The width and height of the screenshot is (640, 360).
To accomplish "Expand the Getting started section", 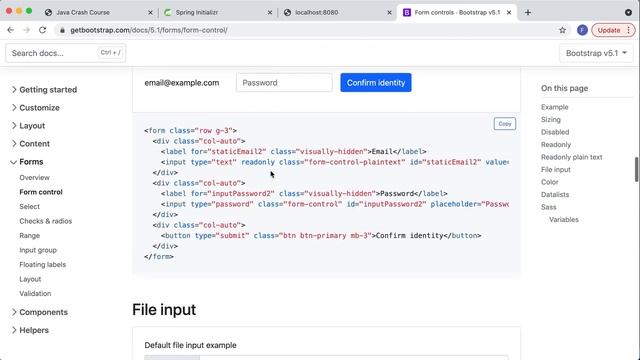I will (x=44, y=90).
